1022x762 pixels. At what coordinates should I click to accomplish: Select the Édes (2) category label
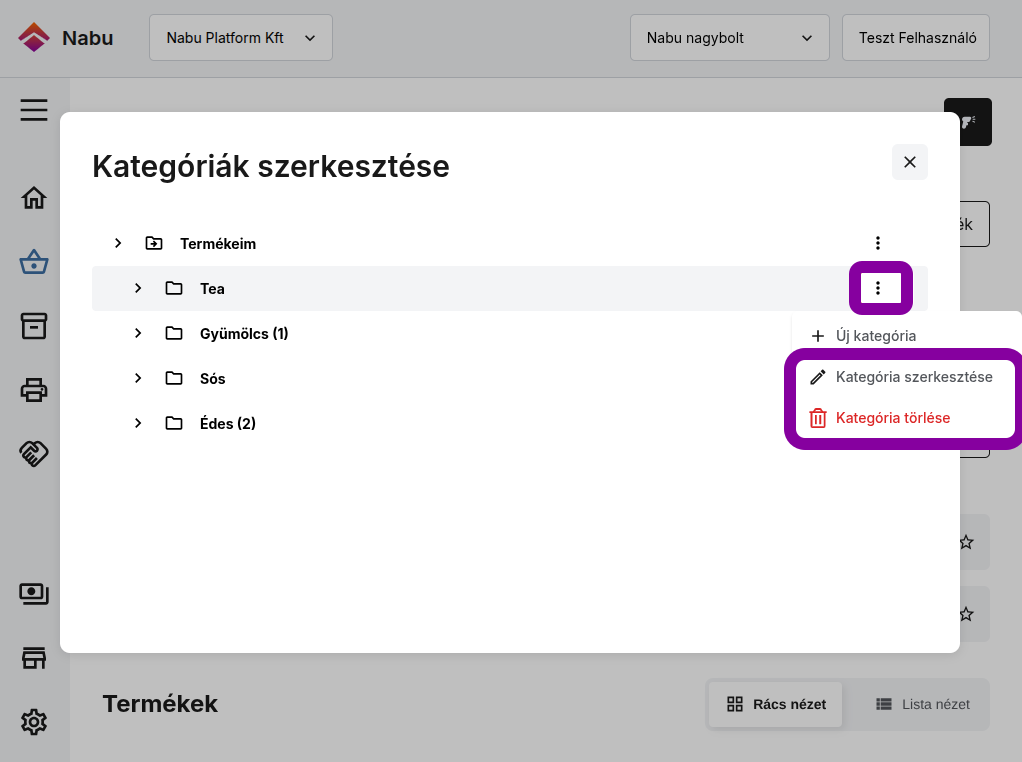click(x=227, y=424)
